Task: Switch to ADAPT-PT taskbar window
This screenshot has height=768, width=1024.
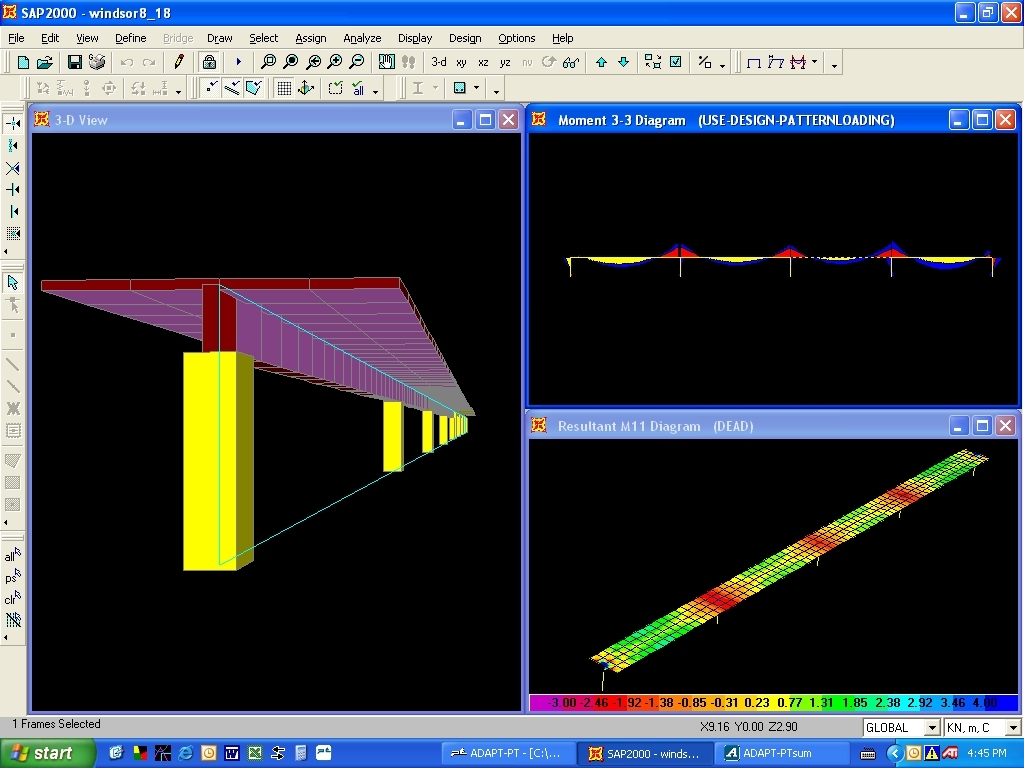Action: [x=506, y=753]
